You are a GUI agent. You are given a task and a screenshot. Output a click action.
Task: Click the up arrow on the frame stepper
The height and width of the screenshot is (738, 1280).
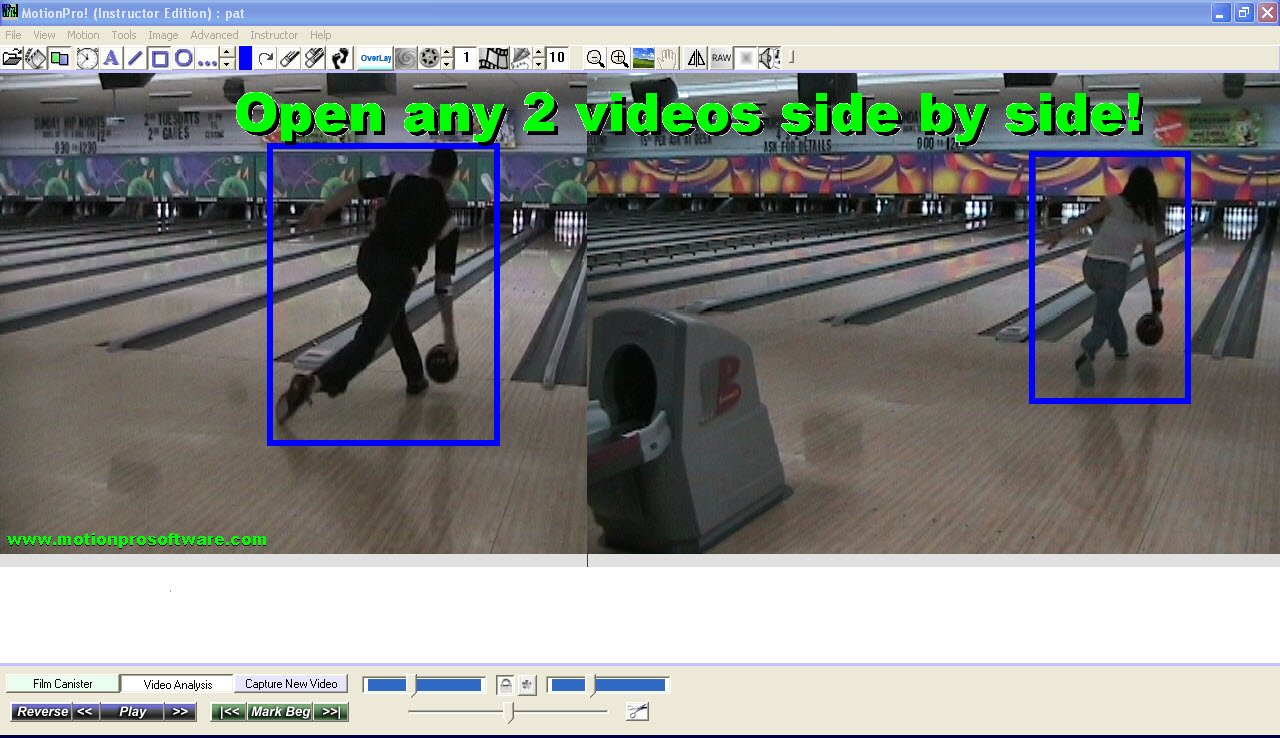(x=445, y=53)
